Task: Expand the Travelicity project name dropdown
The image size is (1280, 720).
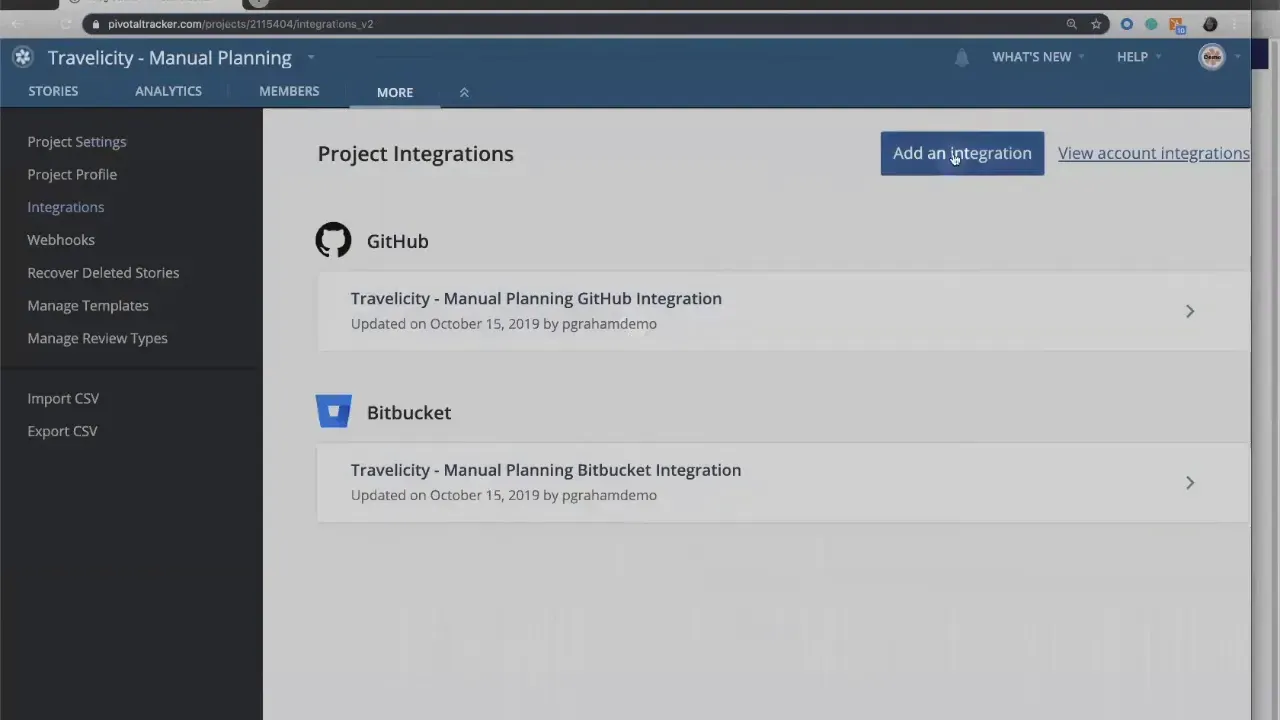Action: [310, 58]
